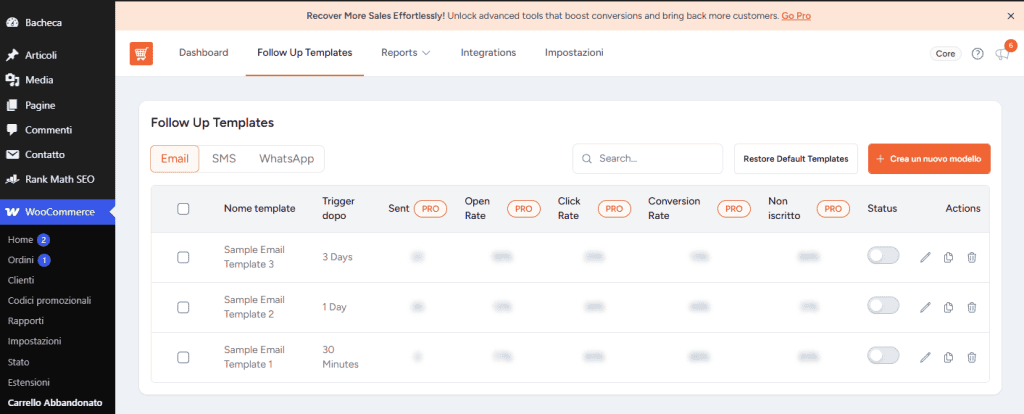Delete Sample Email Template 2

coord(972,307)
